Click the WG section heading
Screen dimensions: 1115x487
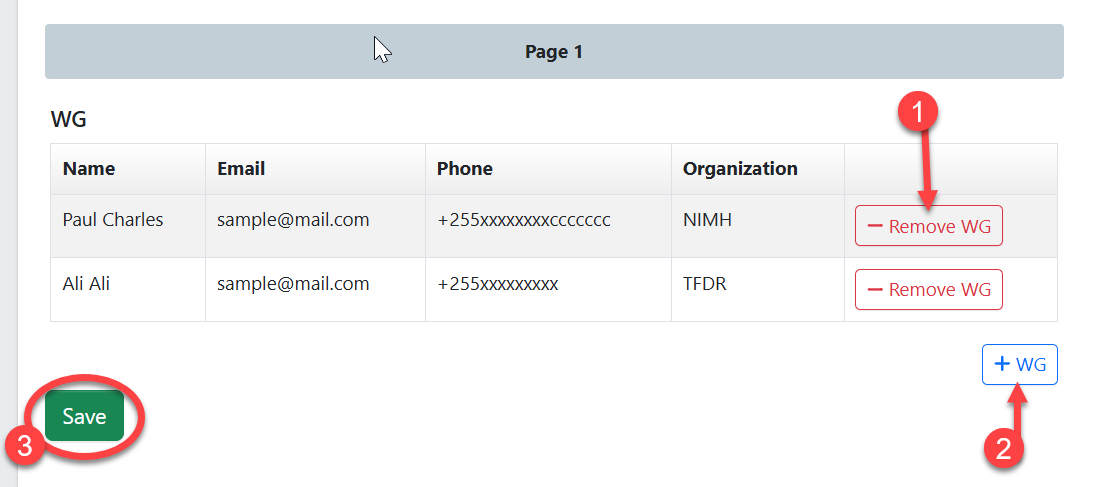tap(69, 120)
